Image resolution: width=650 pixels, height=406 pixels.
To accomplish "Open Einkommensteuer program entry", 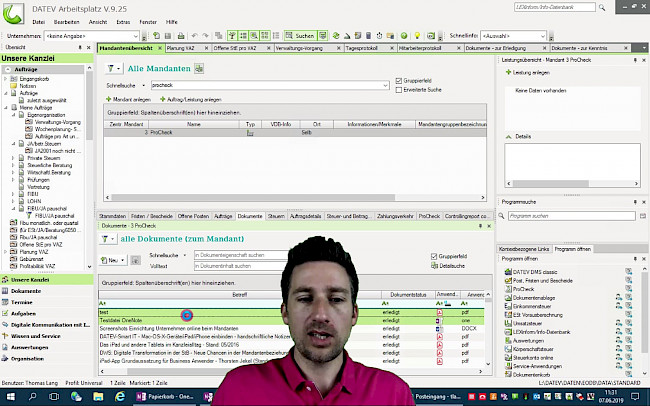I will tap(532, 306).
